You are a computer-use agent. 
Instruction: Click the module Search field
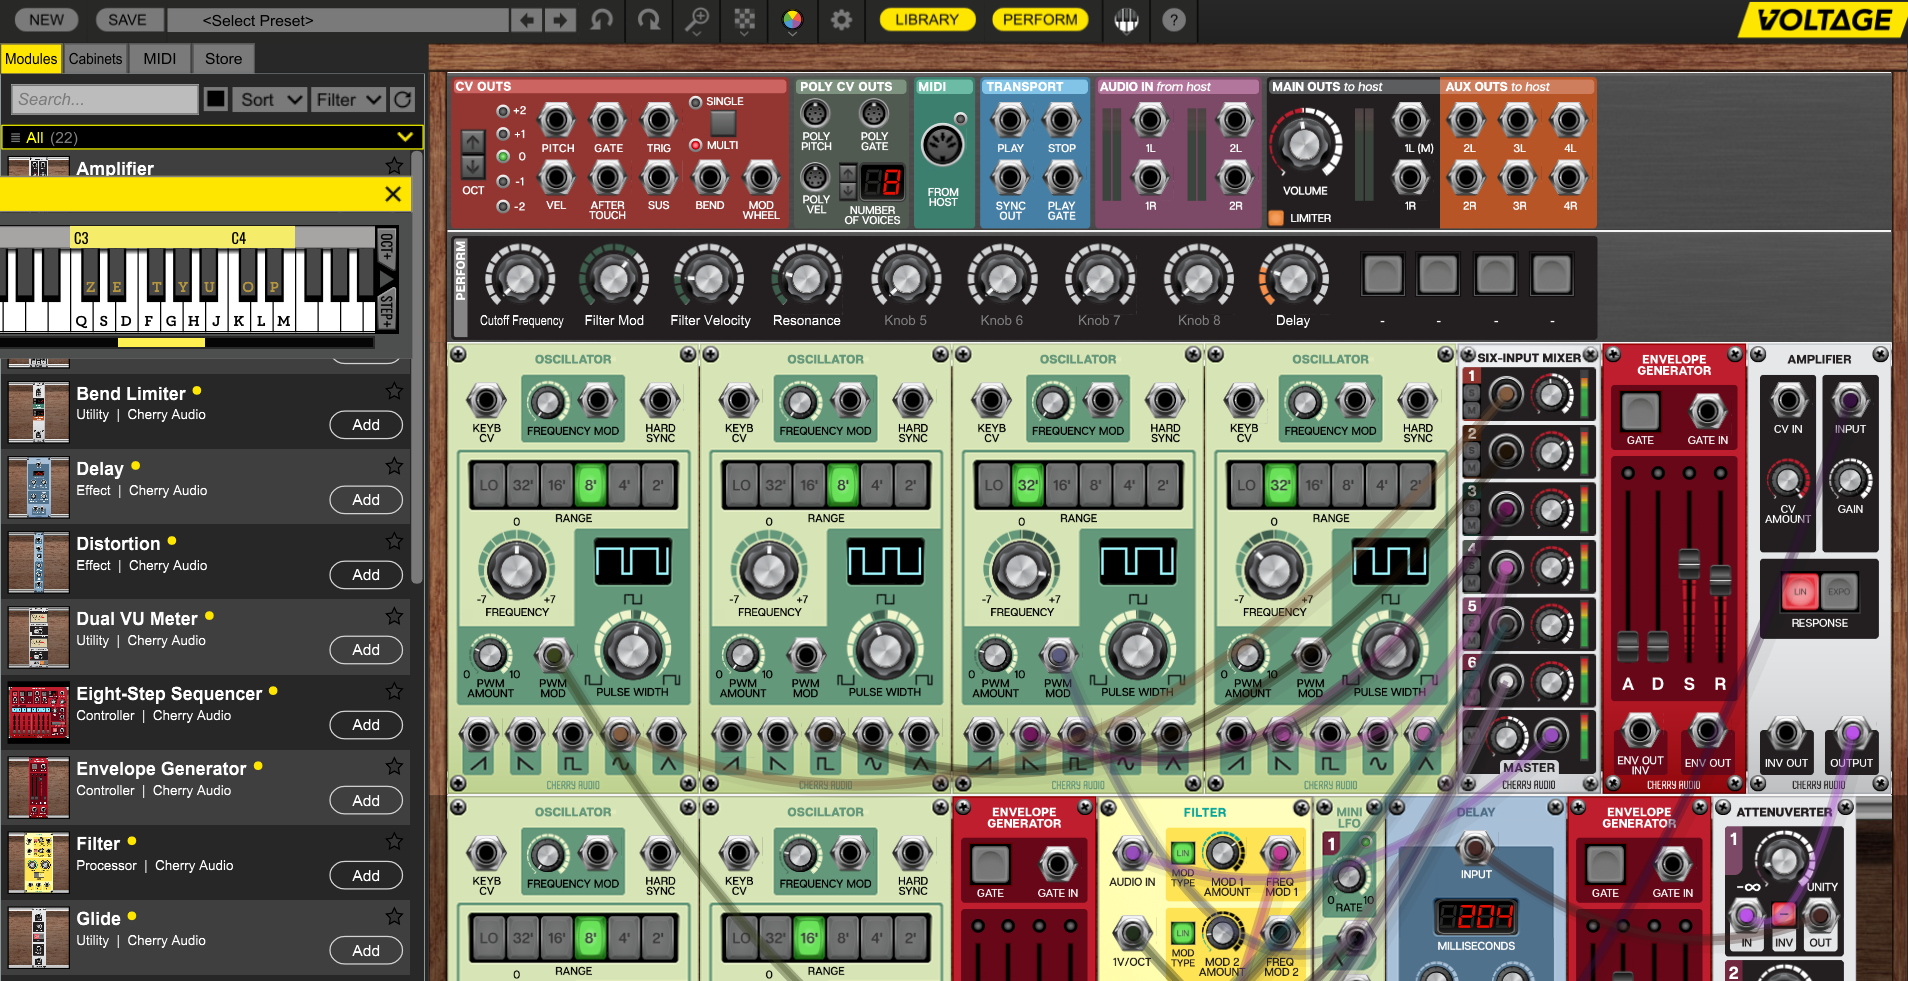pyautogui.click(x=105, y=99)
